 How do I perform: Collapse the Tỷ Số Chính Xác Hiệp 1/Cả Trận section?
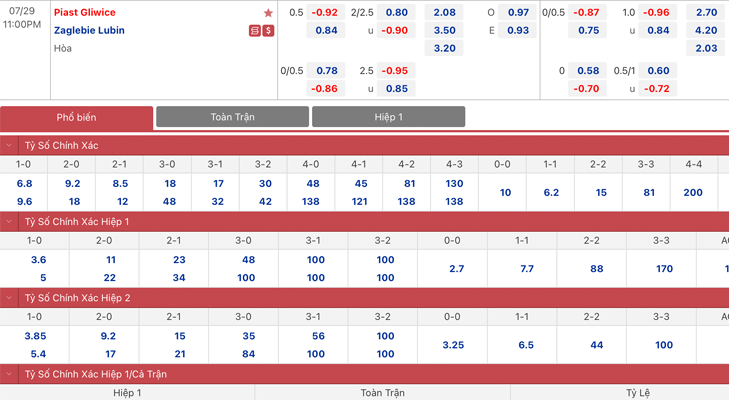tap(9, 374)
